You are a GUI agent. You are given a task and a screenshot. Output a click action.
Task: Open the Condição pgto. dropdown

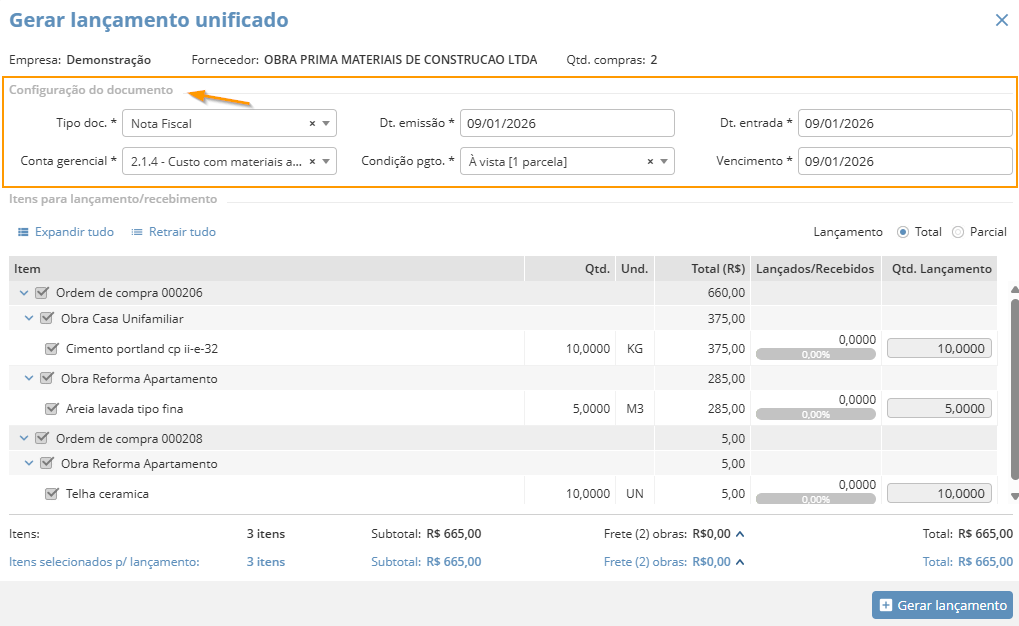665,161
